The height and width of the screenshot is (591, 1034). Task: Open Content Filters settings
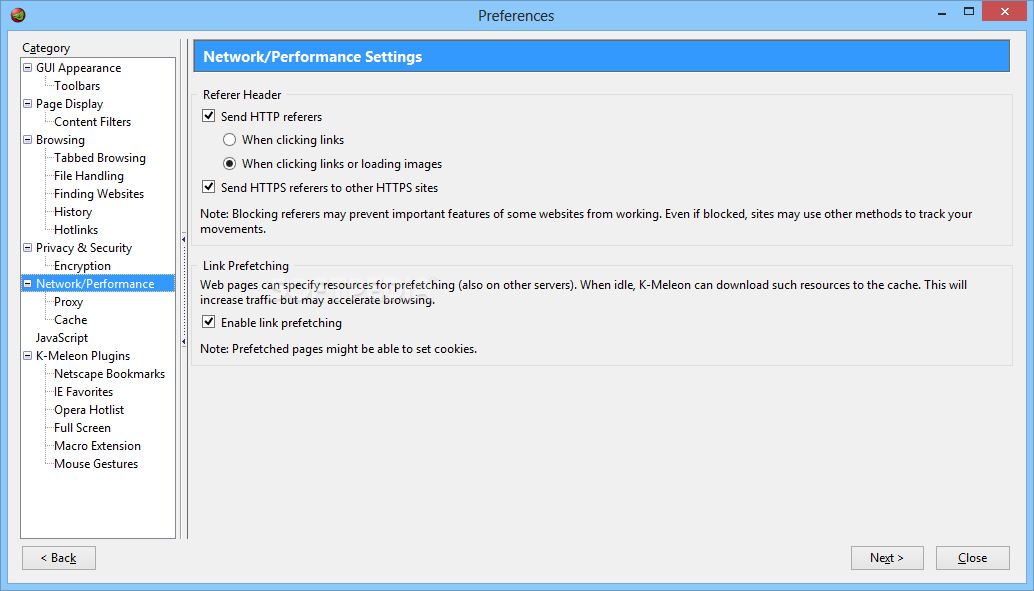pos(92,122)
